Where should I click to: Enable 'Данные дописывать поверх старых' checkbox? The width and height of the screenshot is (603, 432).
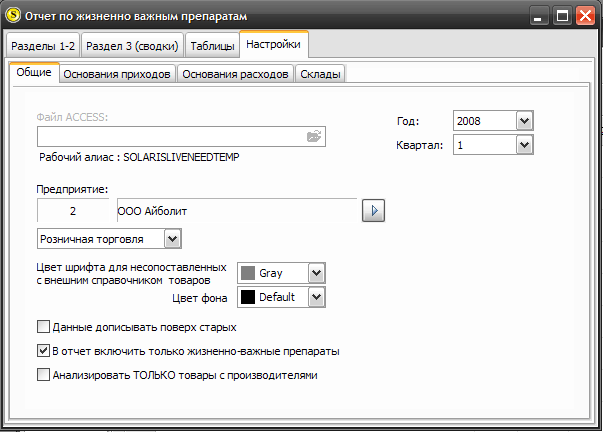(43, 327)
